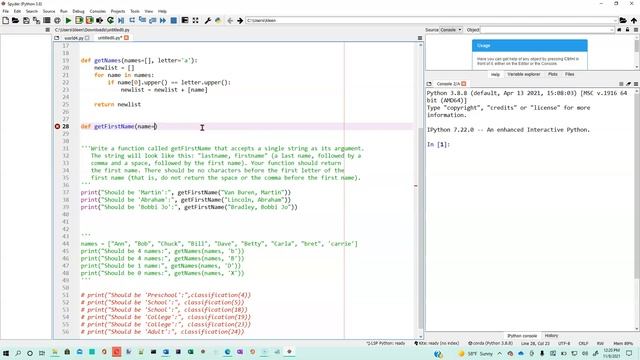640x360 pixels.
Task: Go back to previous cursor location
Action: tap(230, 20)
